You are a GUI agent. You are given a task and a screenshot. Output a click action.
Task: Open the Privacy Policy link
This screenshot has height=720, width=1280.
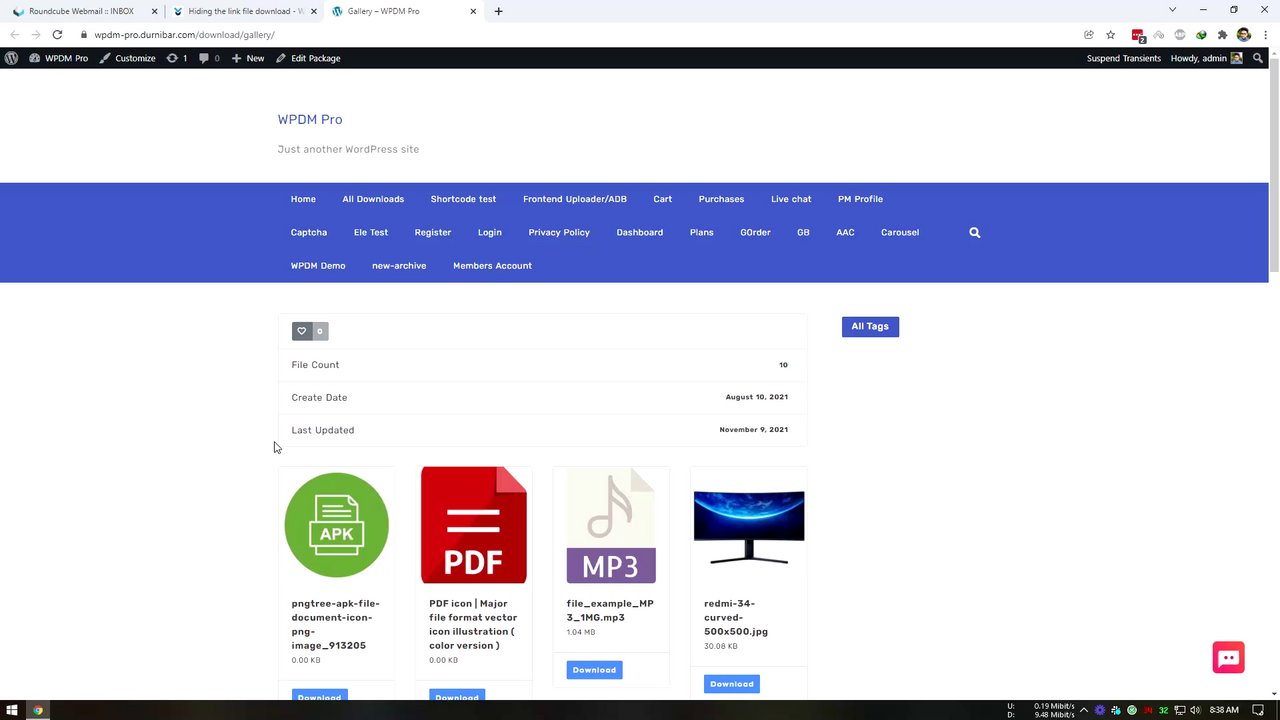pyautogui.click(x=559, y=232)
